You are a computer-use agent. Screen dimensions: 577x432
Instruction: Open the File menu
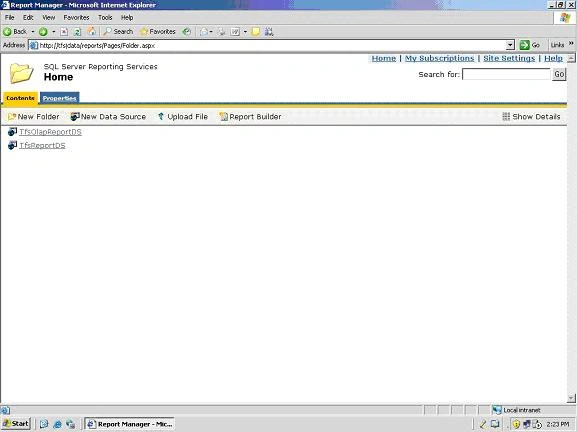point(10,17)
